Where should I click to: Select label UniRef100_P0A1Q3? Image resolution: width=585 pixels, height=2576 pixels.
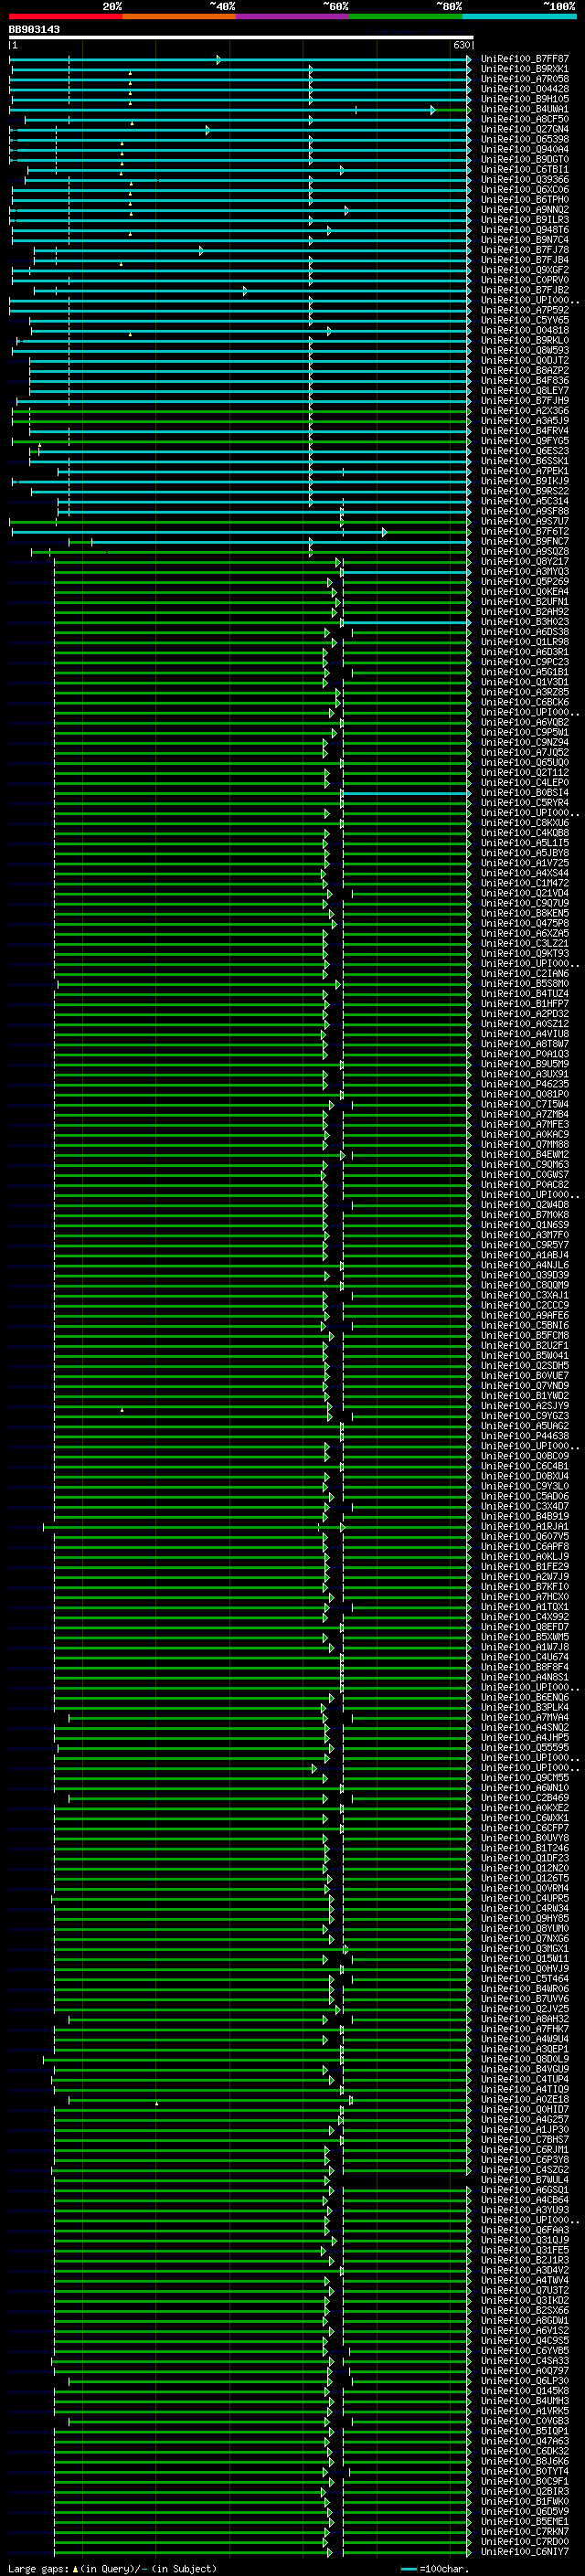(x=525, y=1054)
